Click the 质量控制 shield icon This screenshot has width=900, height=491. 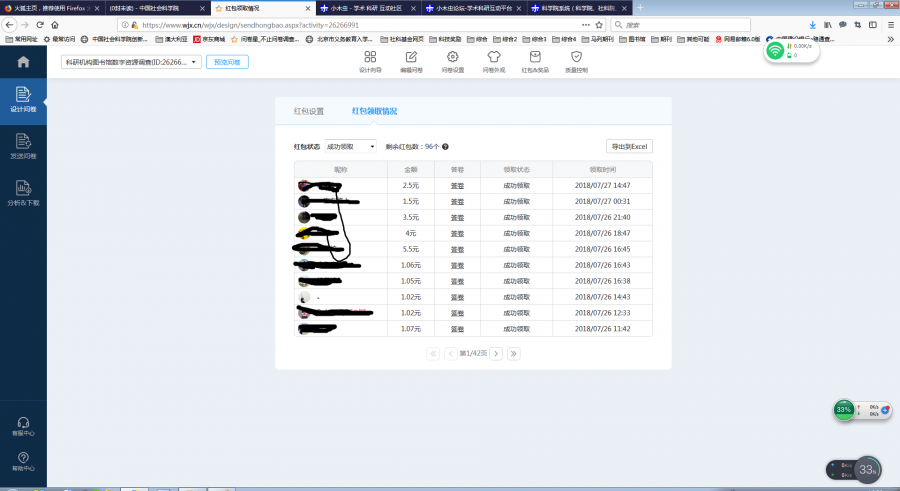tap(576, 62)
